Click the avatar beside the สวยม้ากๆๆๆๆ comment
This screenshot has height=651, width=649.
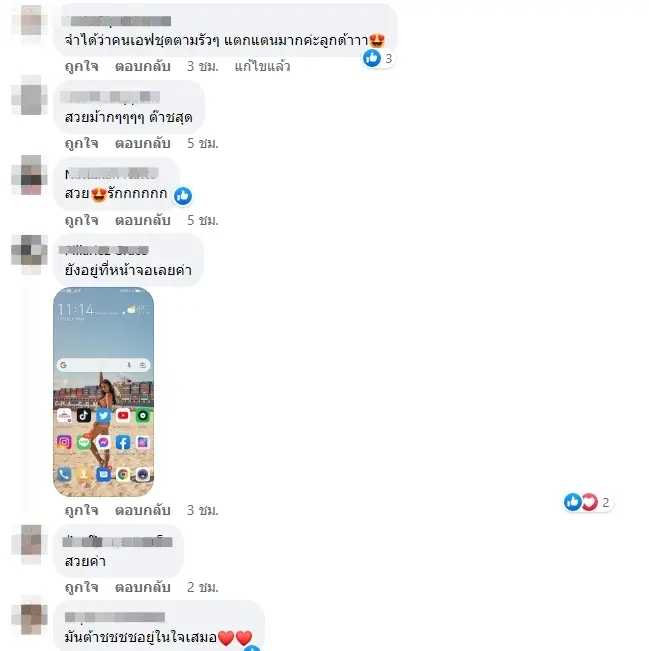click(x=31, y=95)
